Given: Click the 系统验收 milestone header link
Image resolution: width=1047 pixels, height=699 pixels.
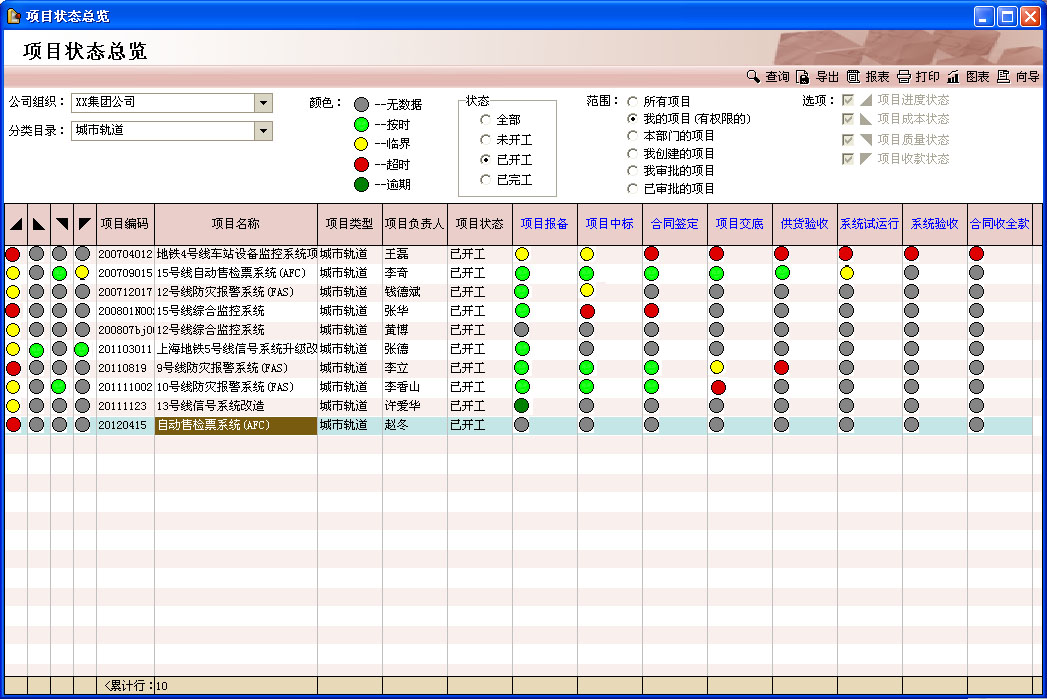Looking at the screenshot, I should (x=934, y=224).
